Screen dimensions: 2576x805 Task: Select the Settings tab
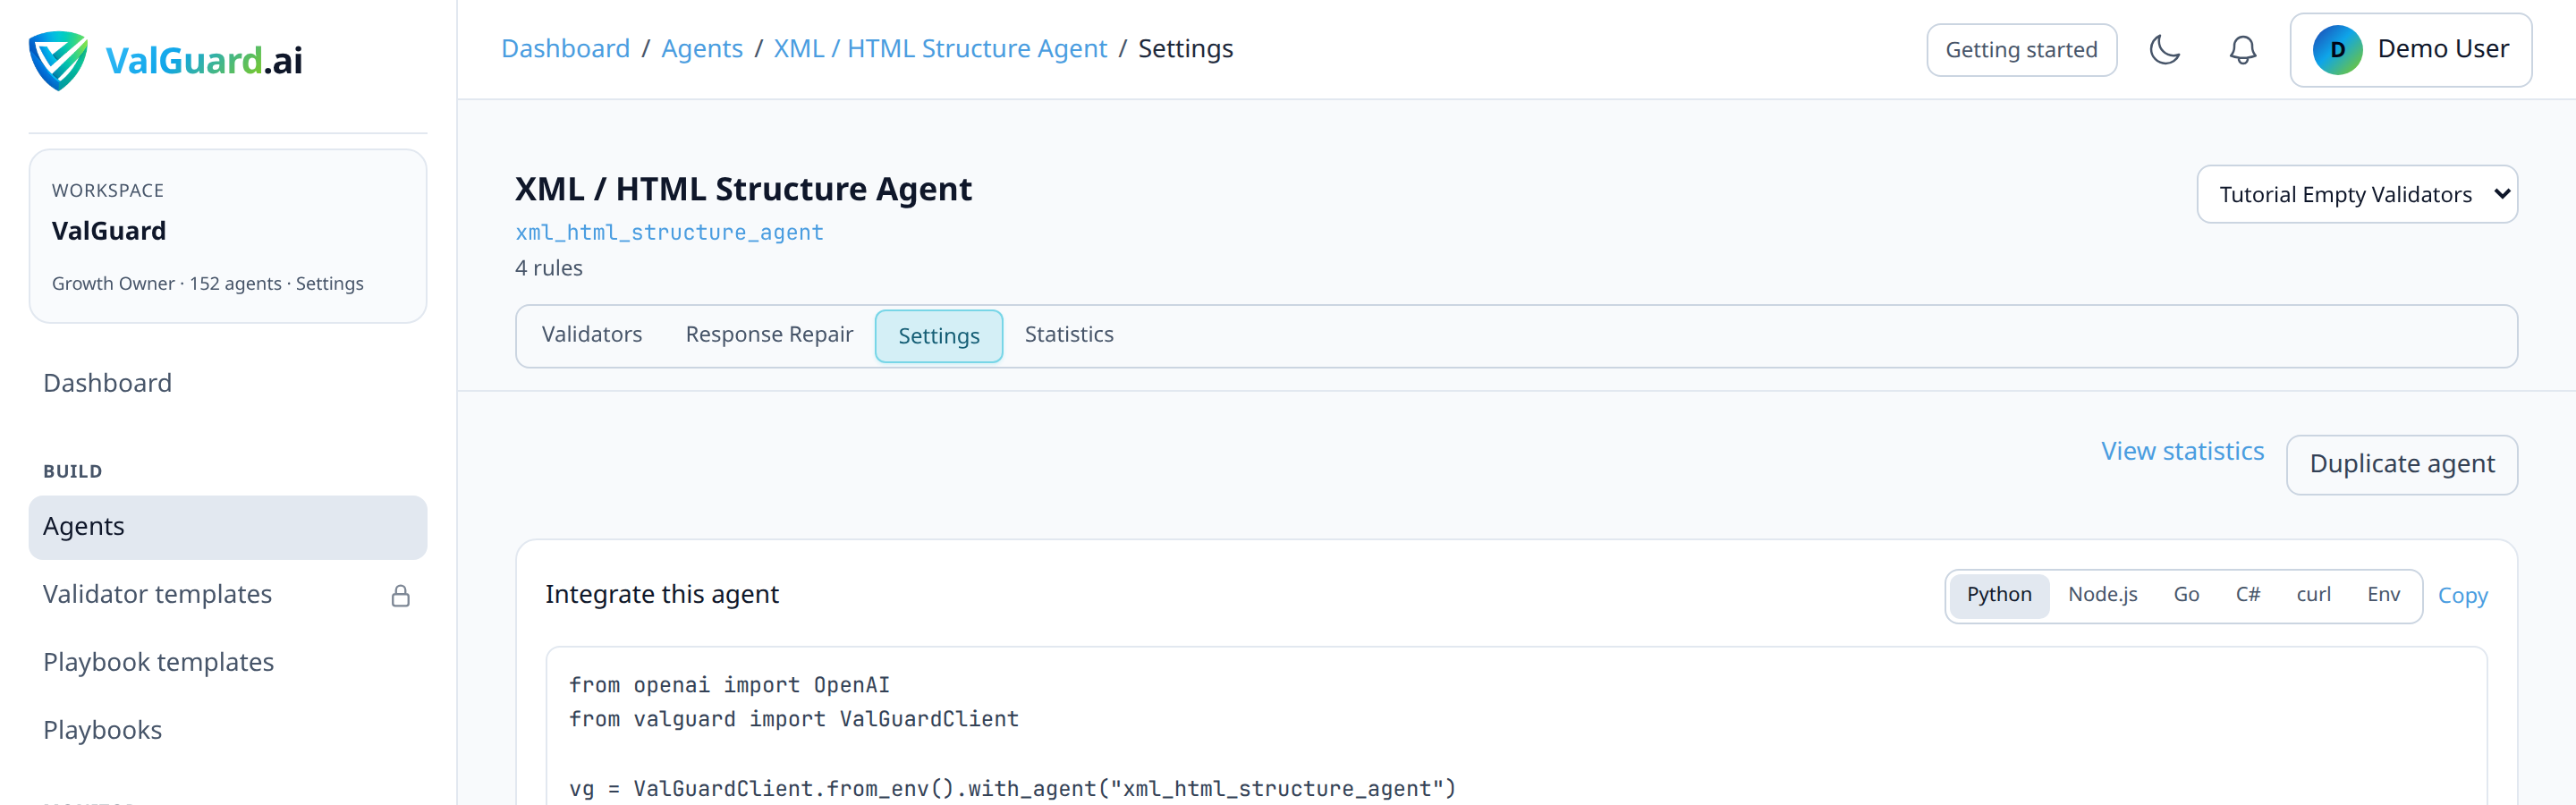click(938, 336)
